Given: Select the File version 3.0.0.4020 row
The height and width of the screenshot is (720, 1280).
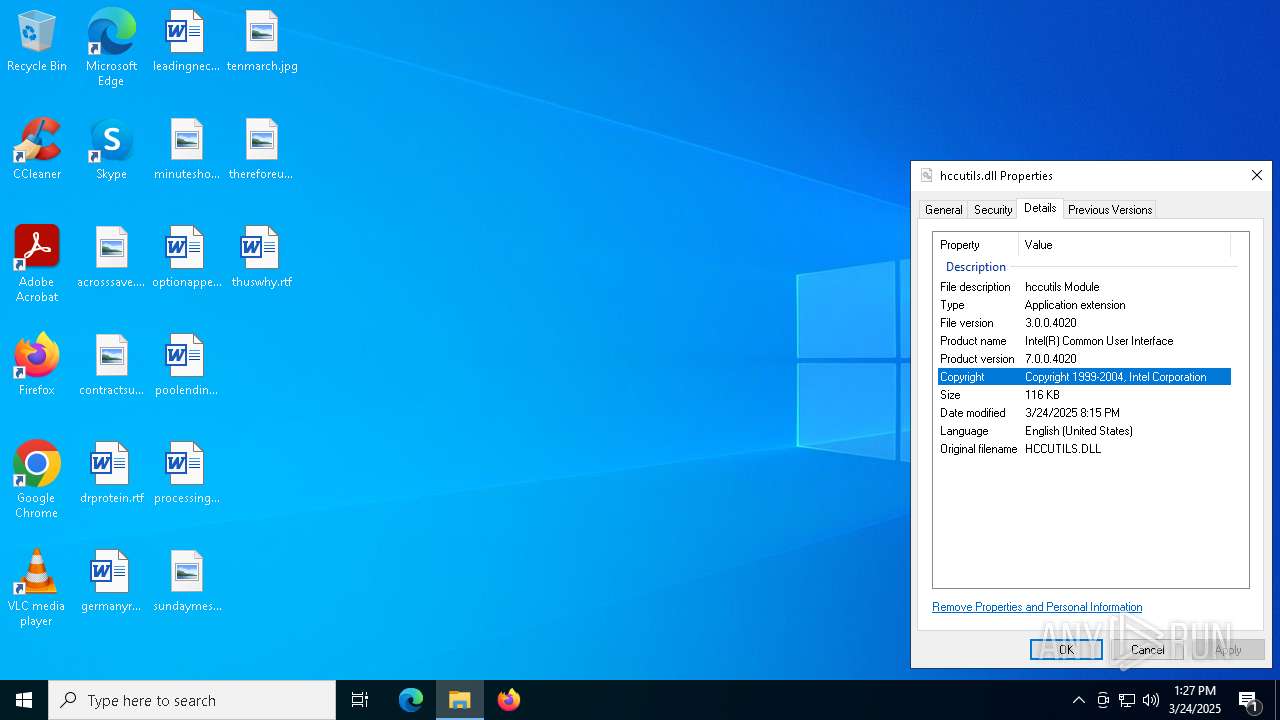Looking at the screenshot, I should [x=1084, y=323].
